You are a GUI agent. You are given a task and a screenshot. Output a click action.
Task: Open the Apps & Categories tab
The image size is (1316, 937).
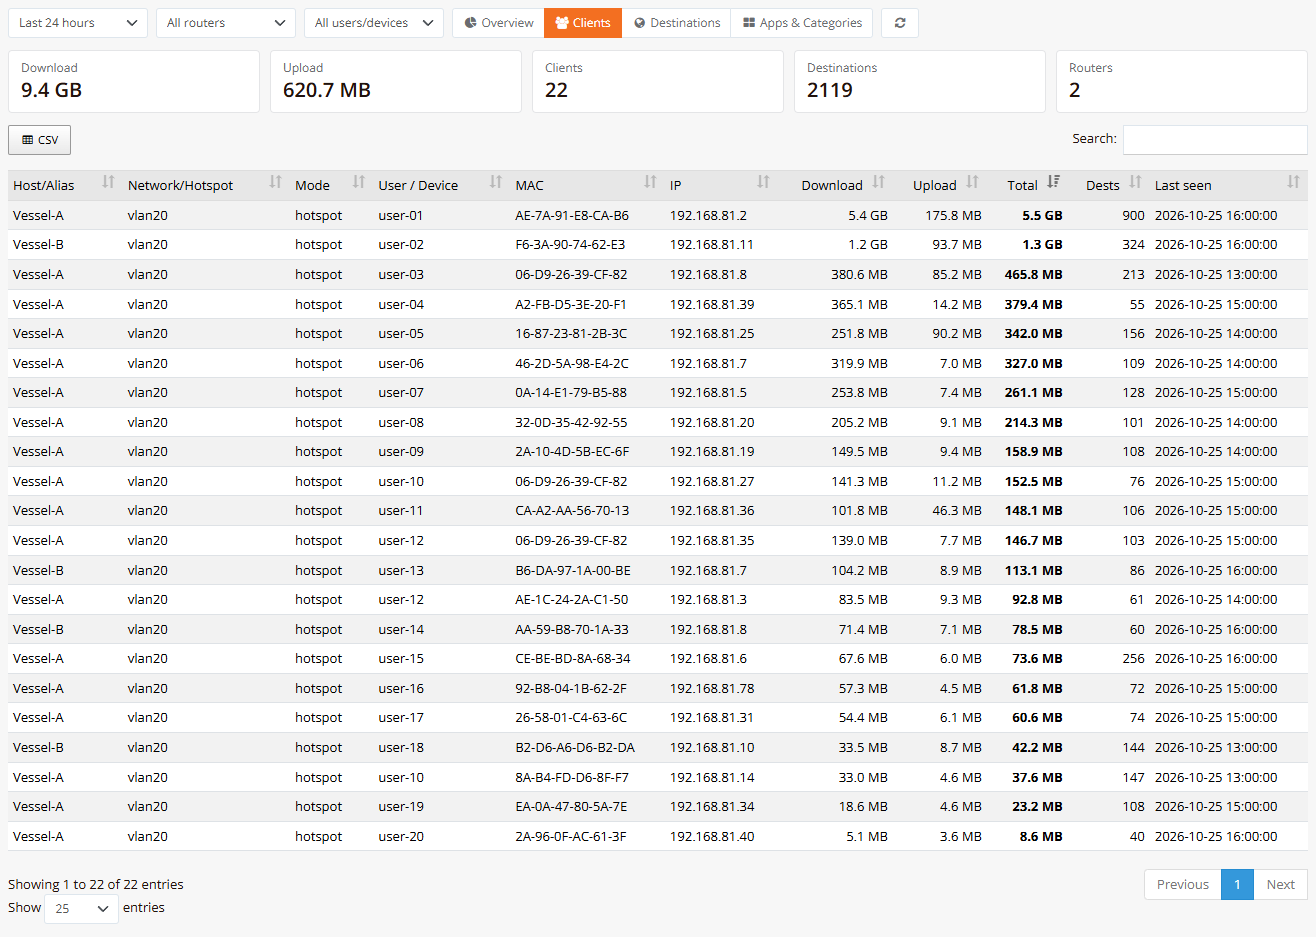coord(802,23)
